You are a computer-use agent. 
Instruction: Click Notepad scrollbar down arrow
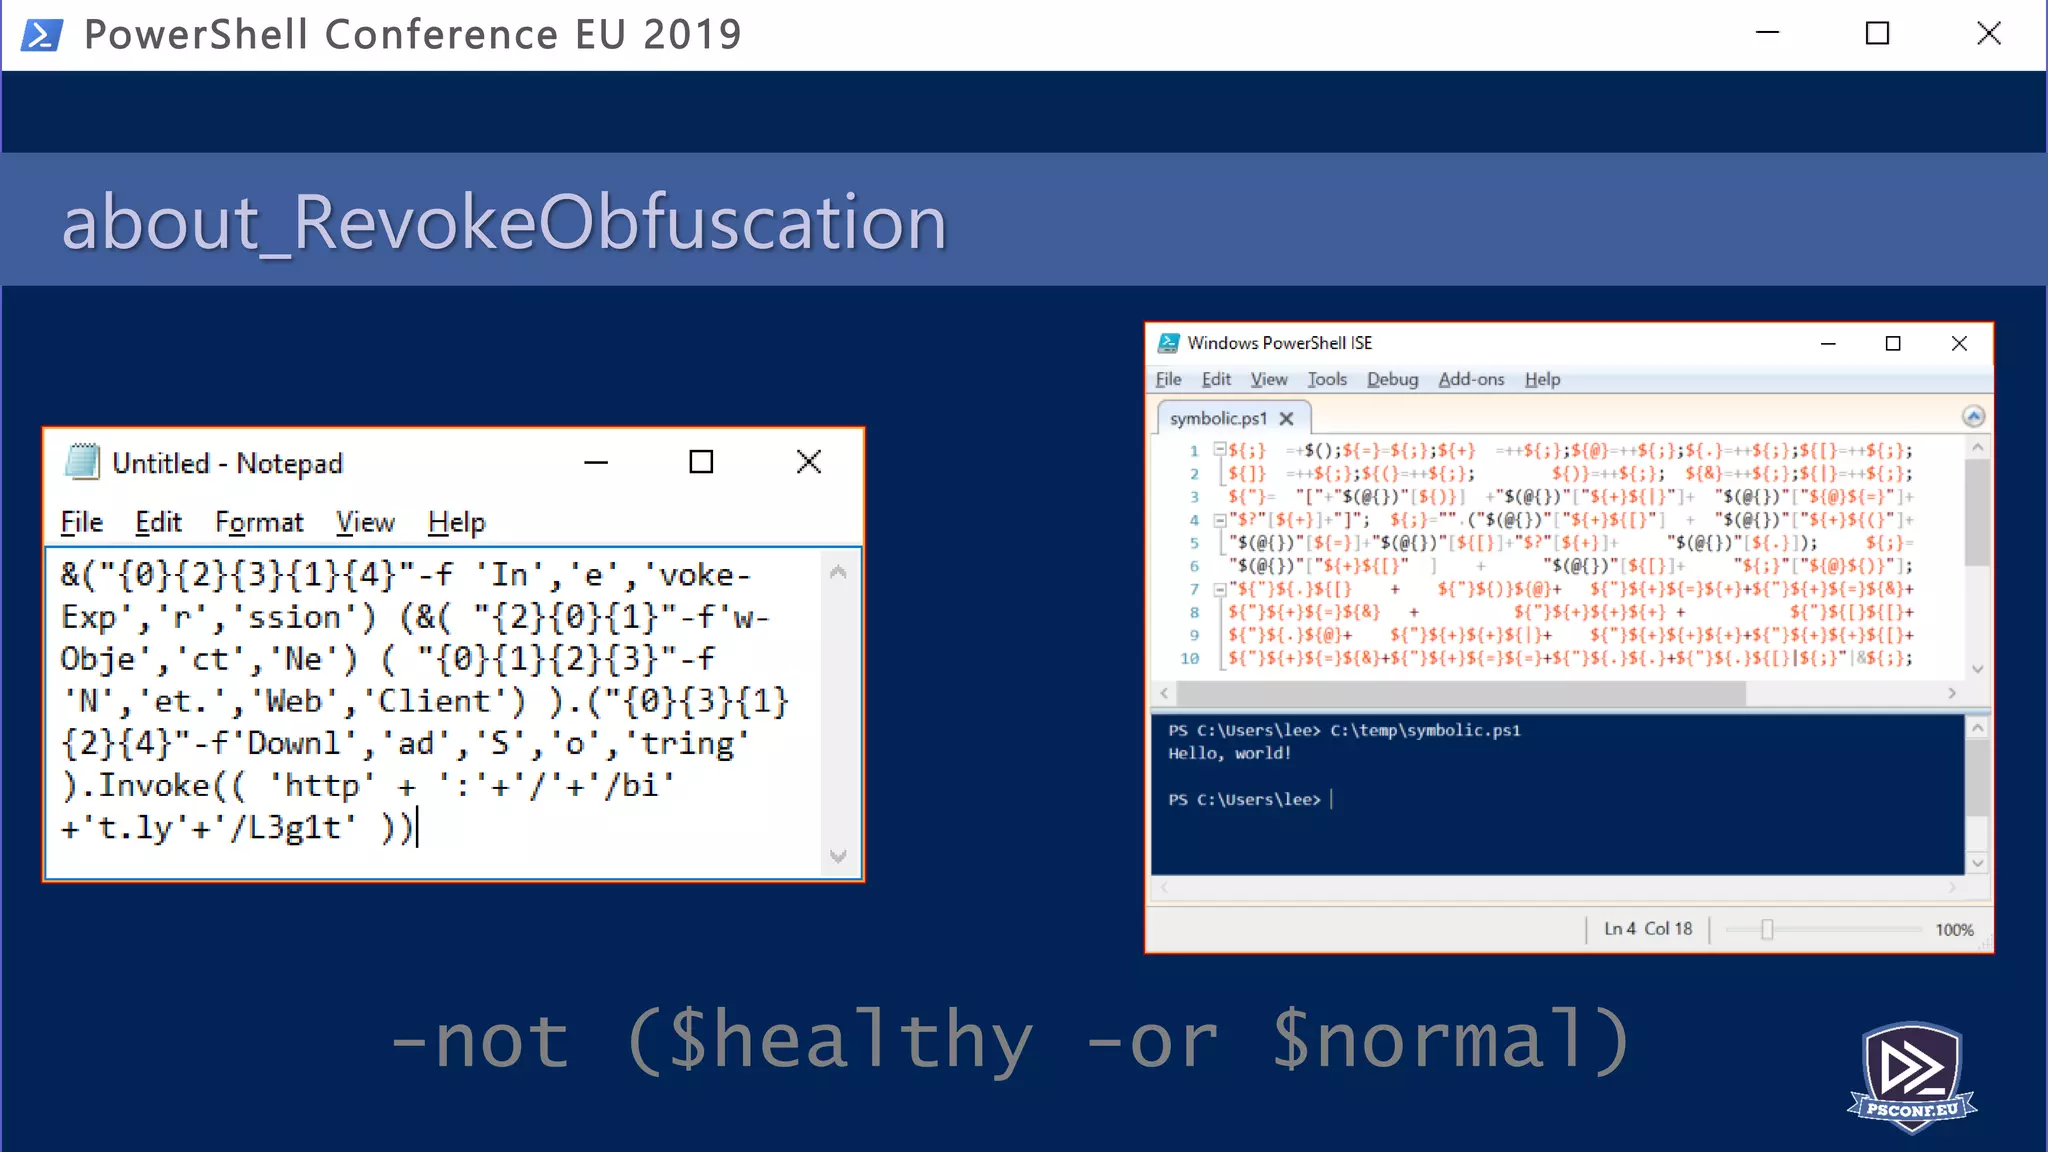click(838, 856)
